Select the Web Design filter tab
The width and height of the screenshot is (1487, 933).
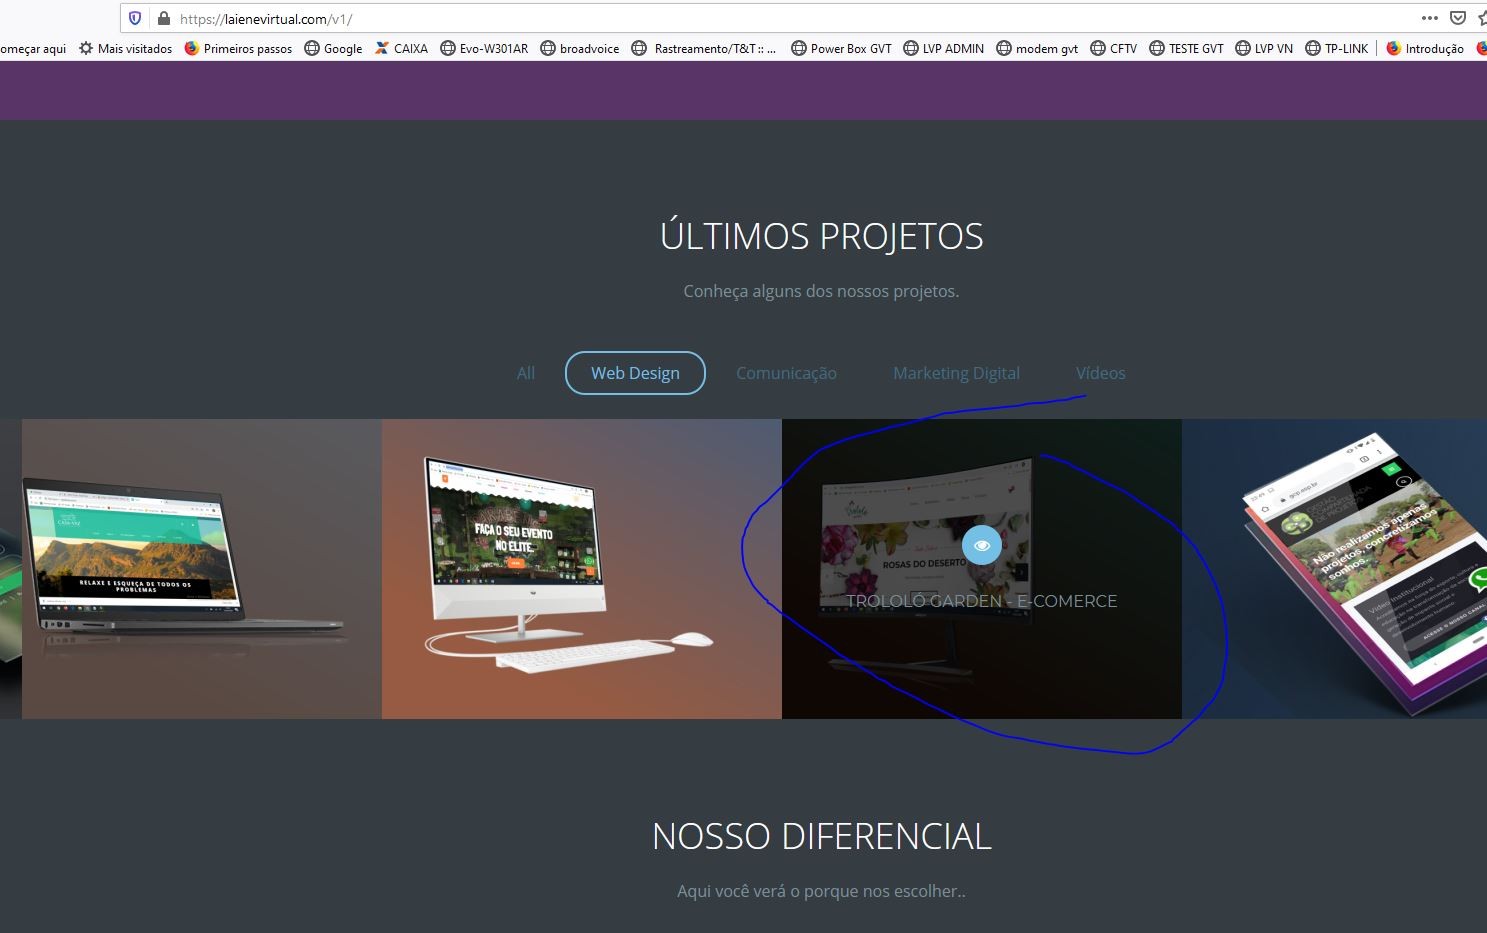pos(635,373)
